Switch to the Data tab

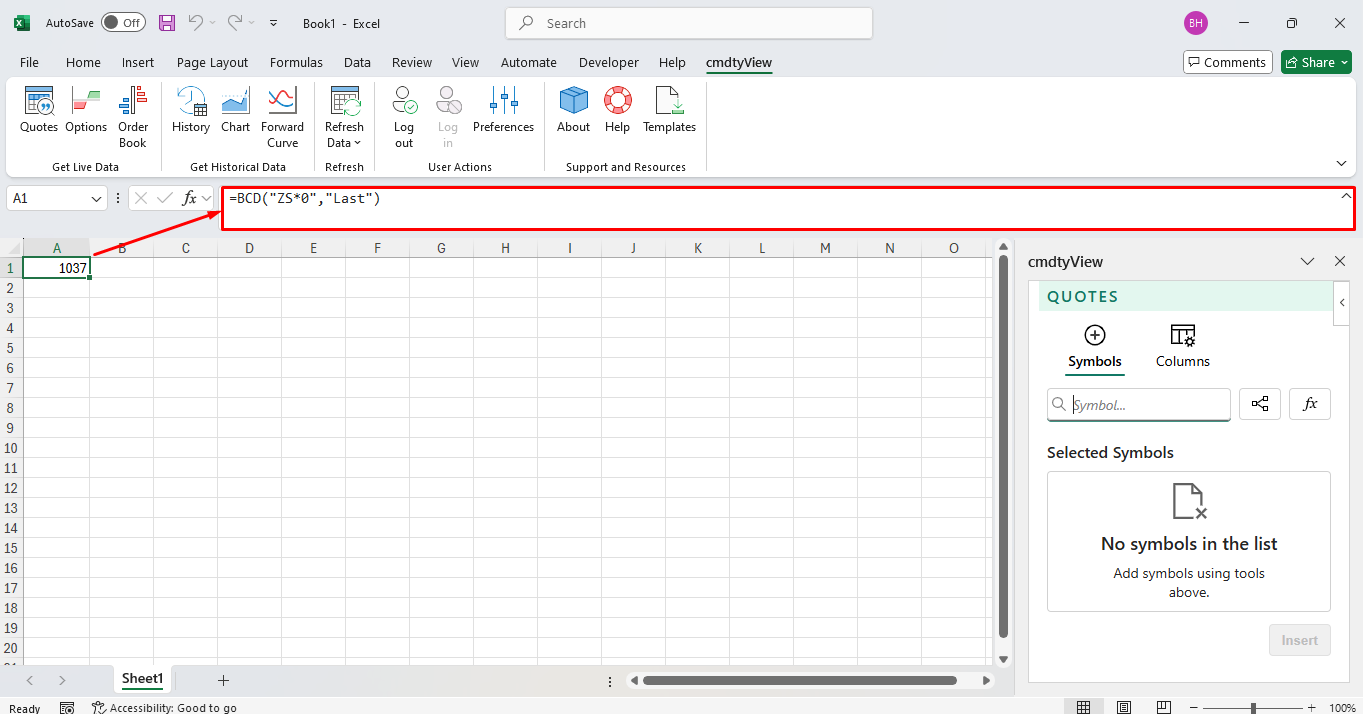pos(357,62)
